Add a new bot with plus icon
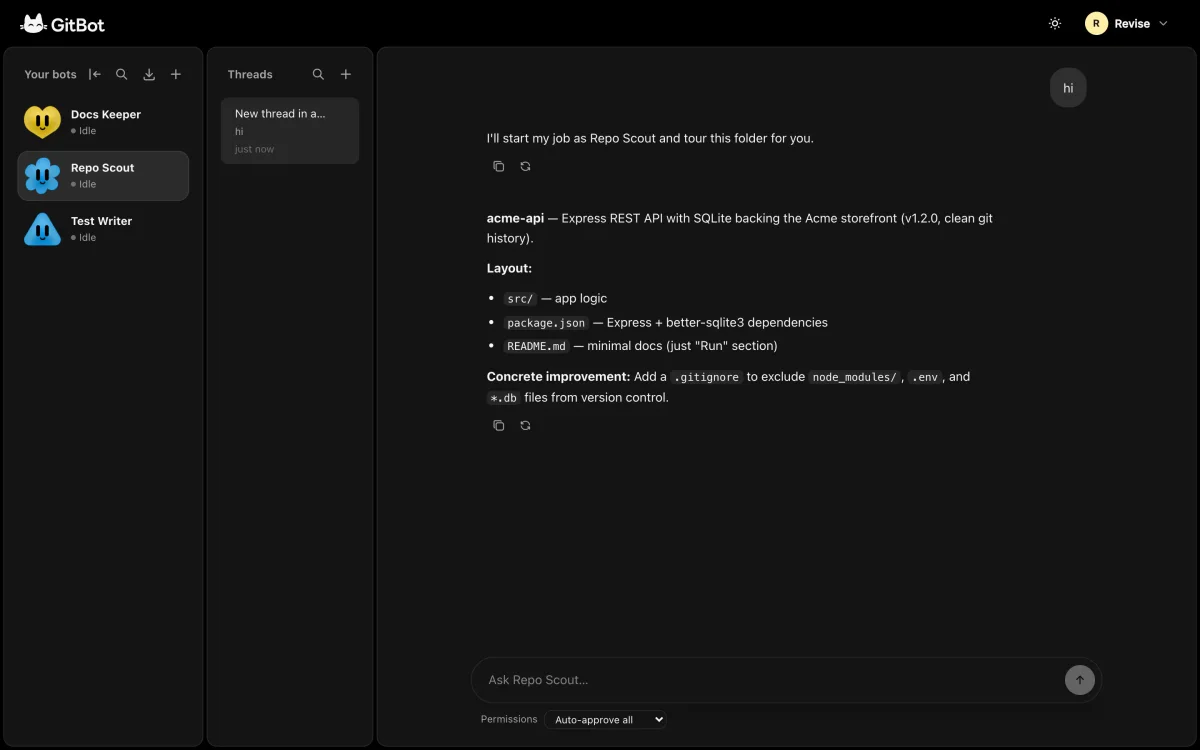The width and height of the screenshot is (1200, 750). [x=176, y=74]
